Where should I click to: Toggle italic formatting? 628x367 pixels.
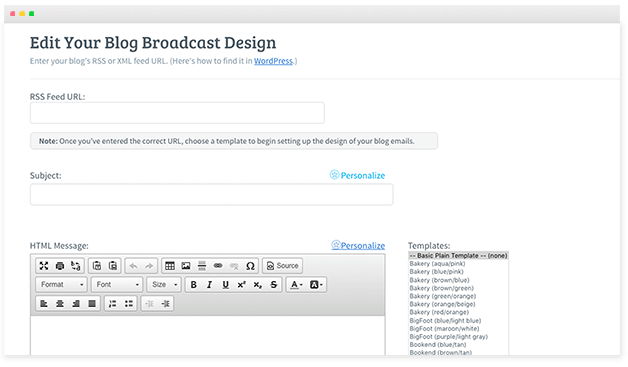click(209, 284)
